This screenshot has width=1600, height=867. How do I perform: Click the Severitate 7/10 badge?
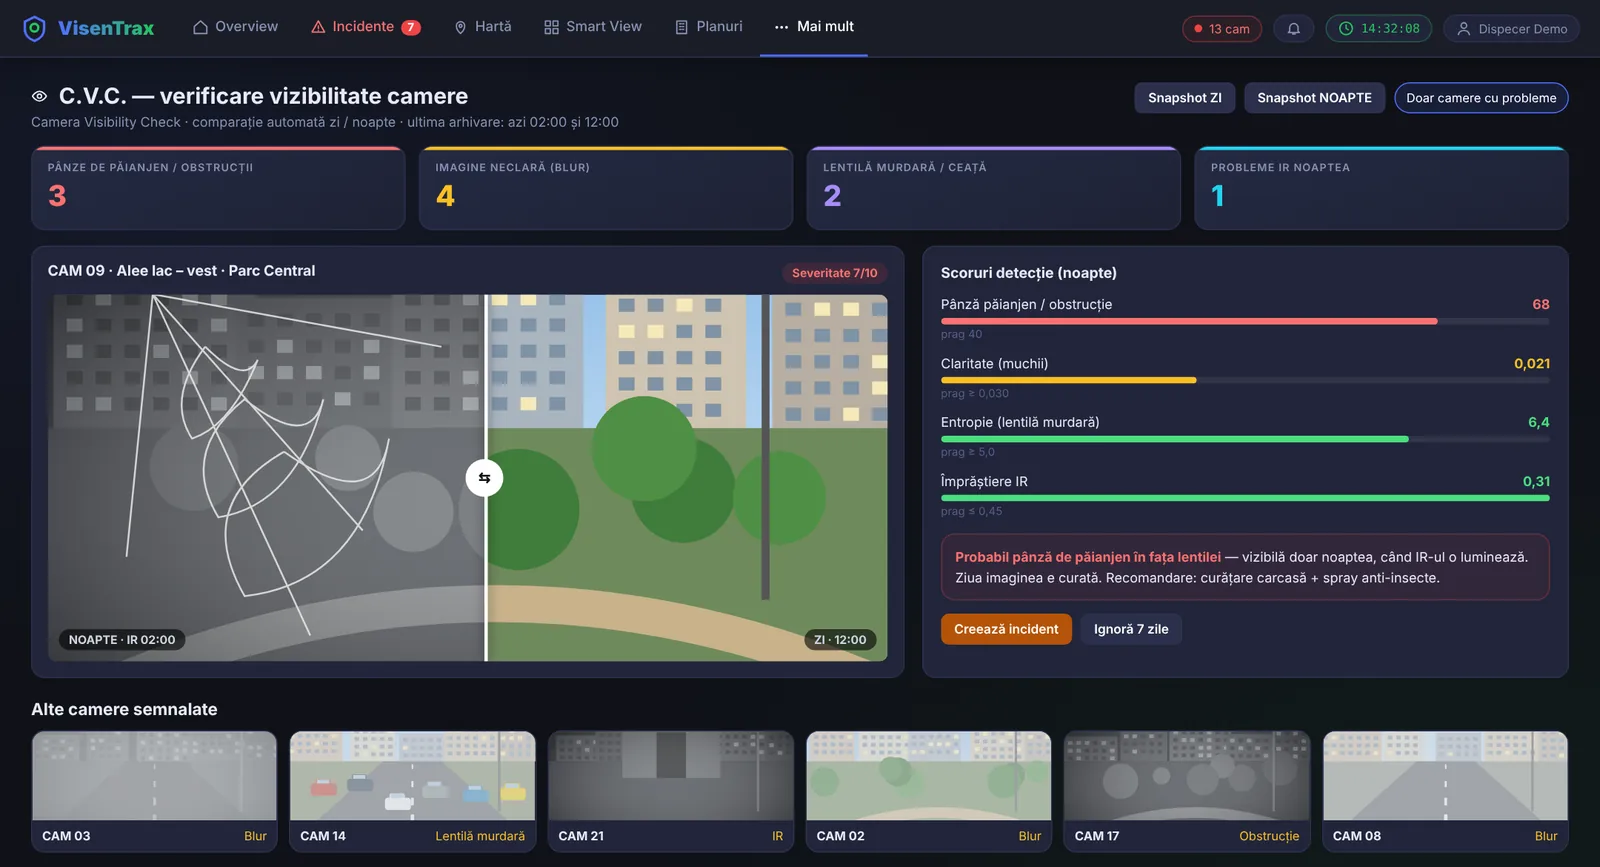[x=835, y=273]
